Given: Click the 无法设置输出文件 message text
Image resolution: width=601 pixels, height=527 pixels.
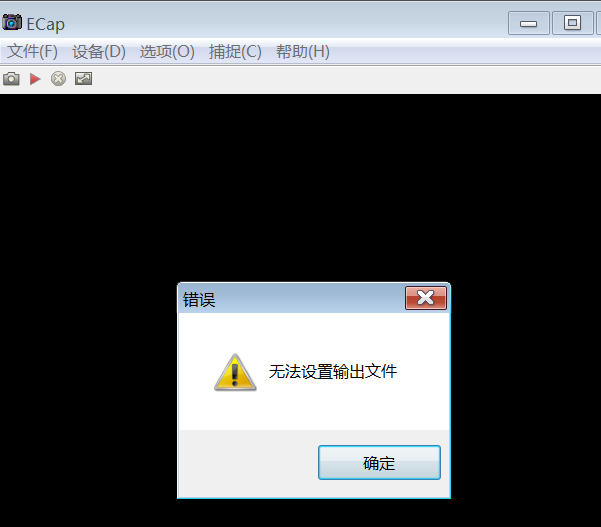Looking at the screenshot, I should point(333,372).
